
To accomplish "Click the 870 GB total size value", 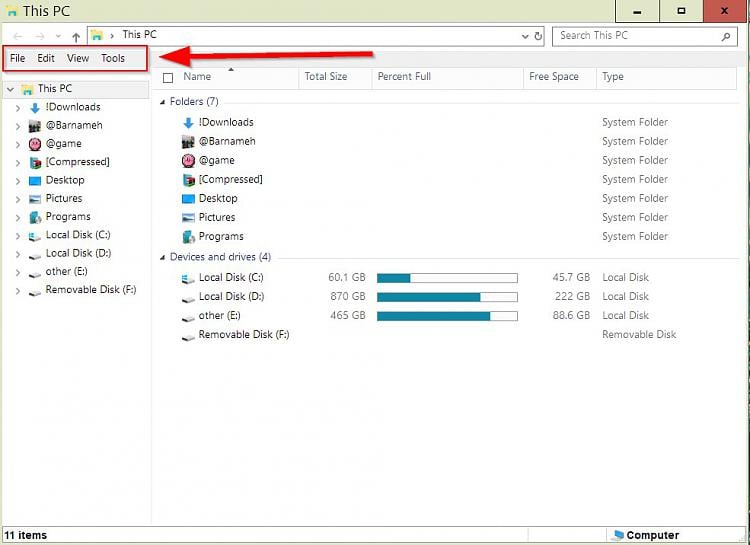I will pos(348,297).
